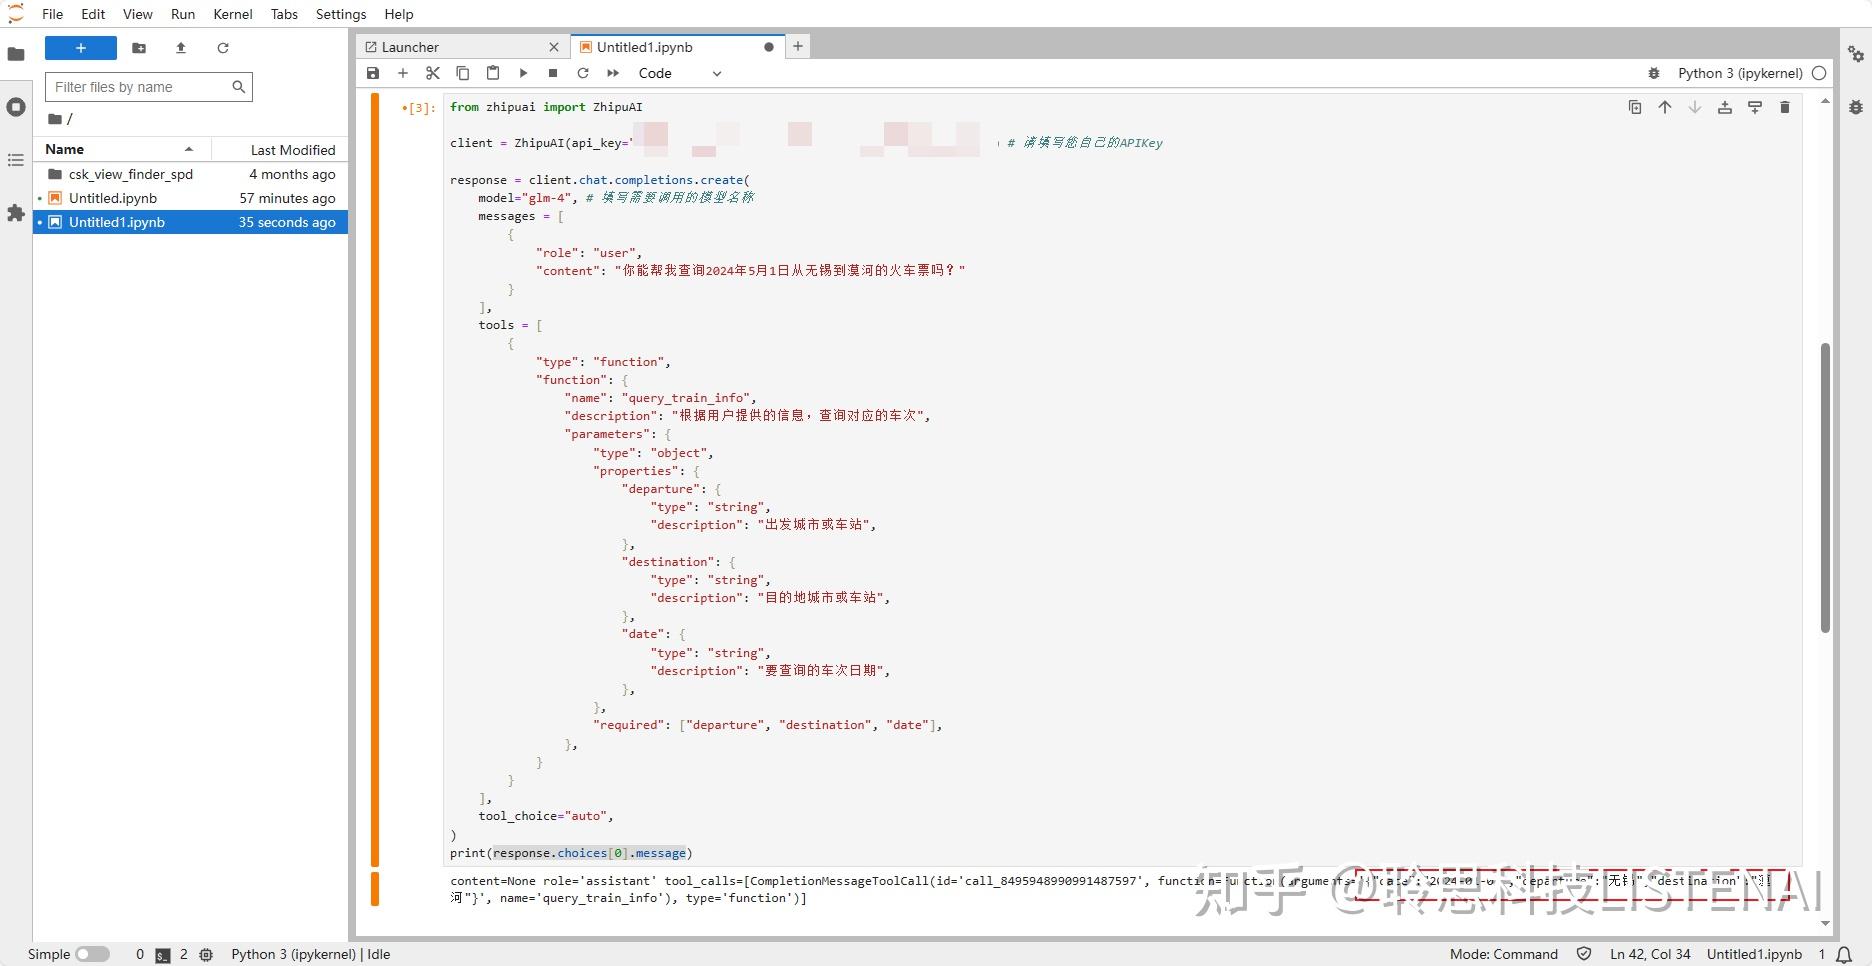Click the notebook trust shield icon
This screenshot has height=966, width=1872.
pyautogui.click(x=1584, y=954)
